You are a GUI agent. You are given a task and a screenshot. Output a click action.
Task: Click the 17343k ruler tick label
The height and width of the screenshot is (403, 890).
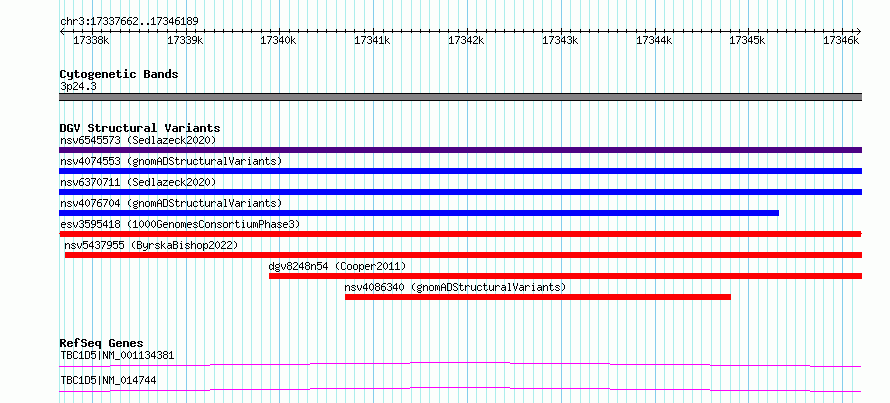coord(561,40)
